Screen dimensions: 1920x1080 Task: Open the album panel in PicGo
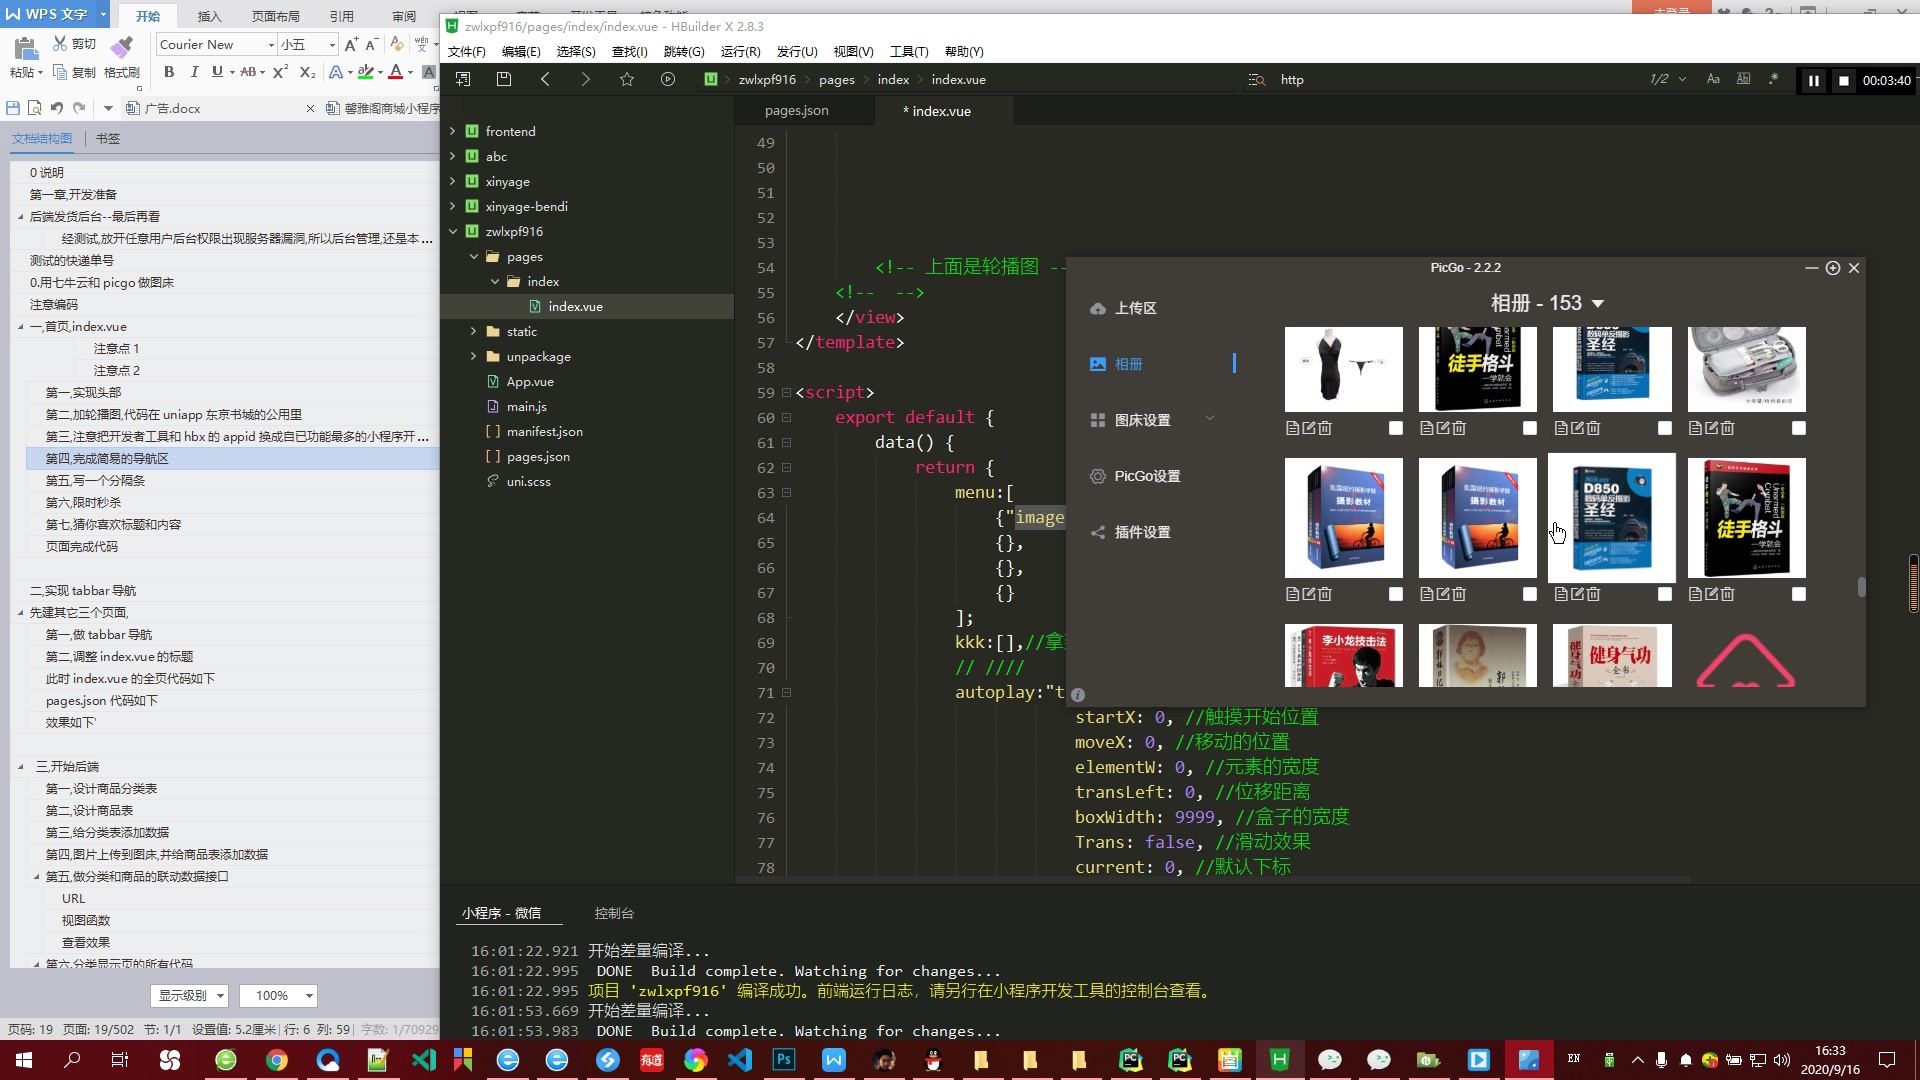coord(1127,363)
